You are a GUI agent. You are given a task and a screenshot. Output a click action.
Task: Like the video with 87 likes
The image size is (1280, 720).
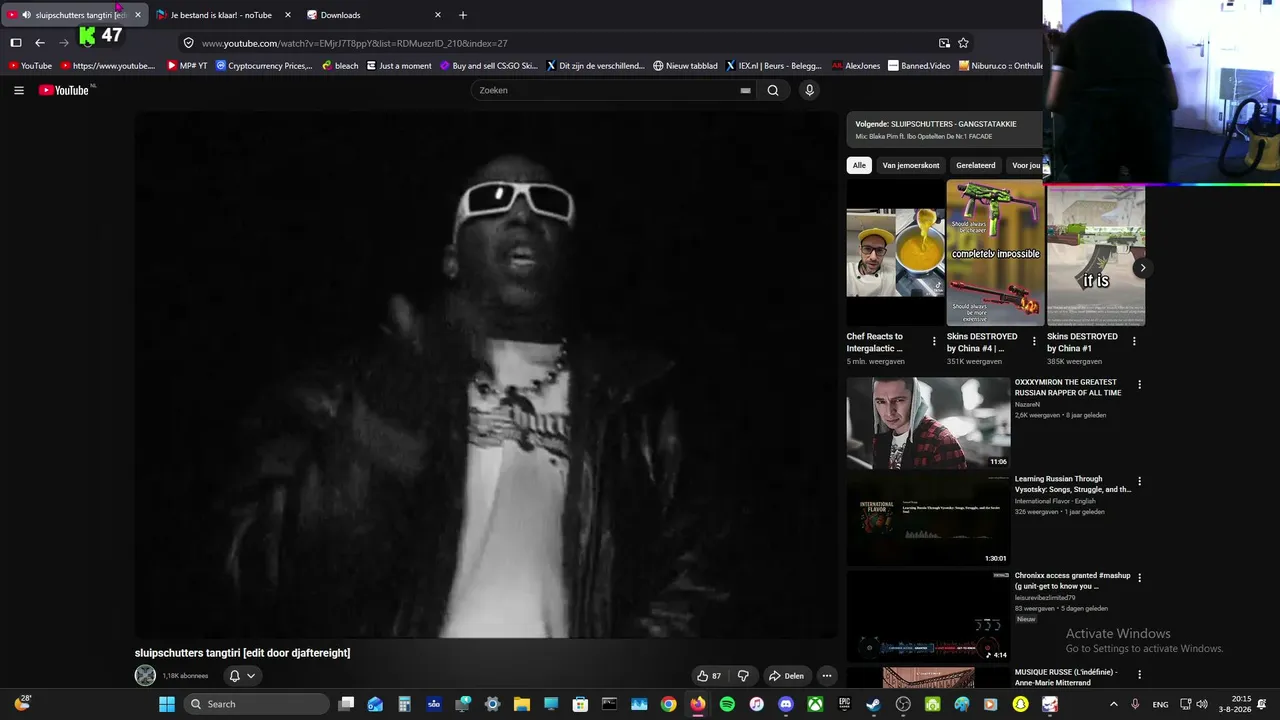tap(709, 676)
